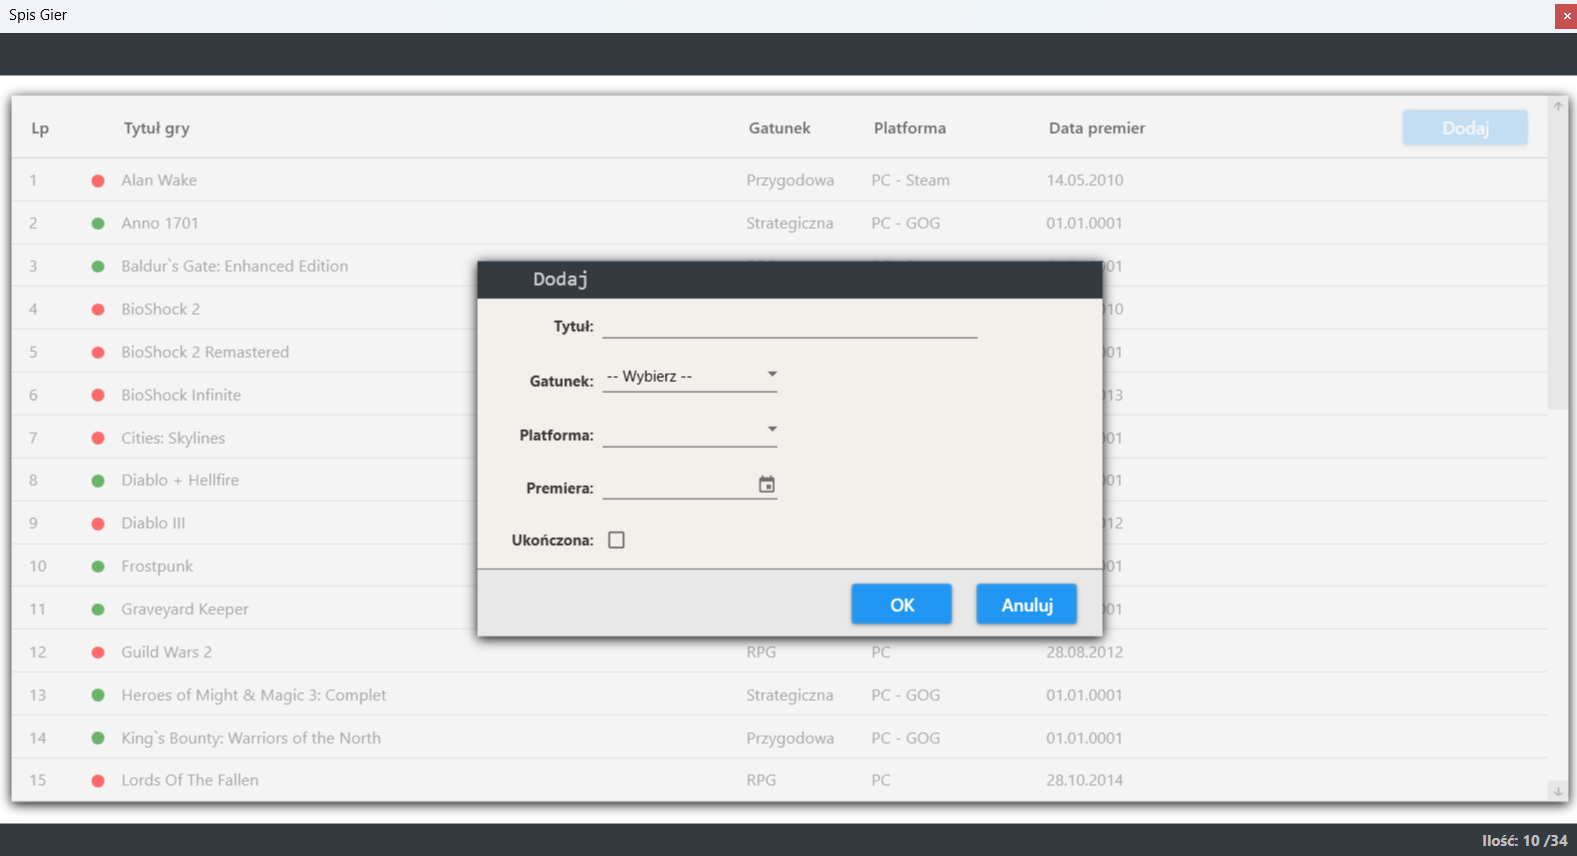Confirm the dialog with OK
The height and width of the screenshot is (856, 1577).
pyautogui.click(x=901, y=604)
